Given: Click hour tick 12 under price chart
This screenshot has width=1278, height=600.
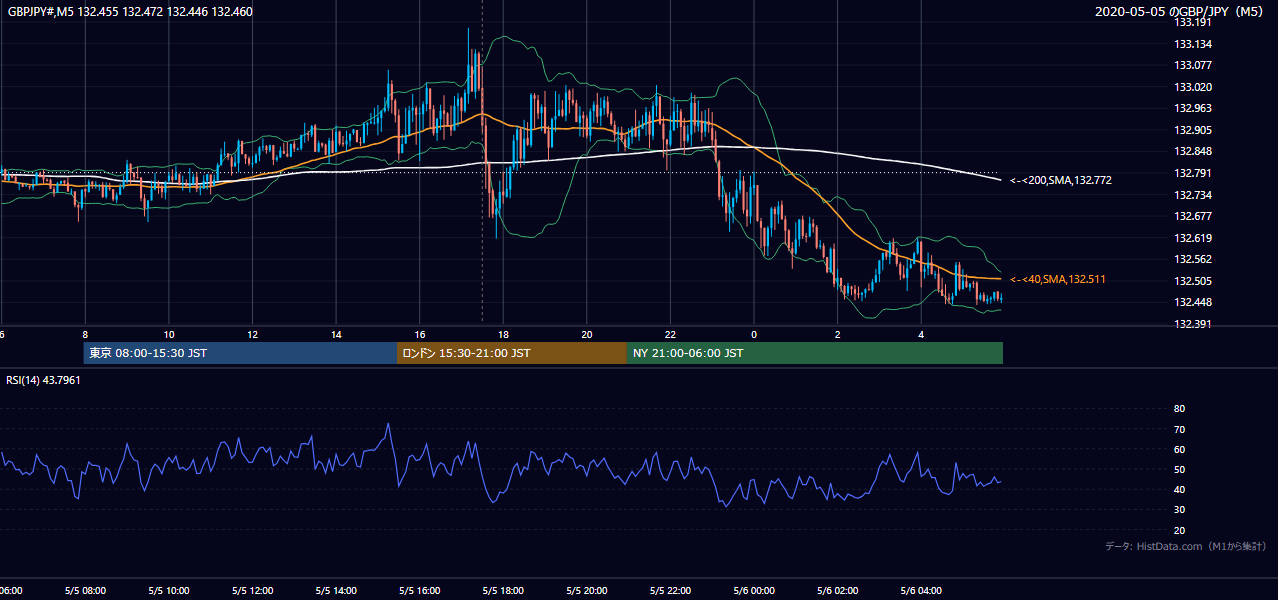Looking at the screenshot, I should [252, 334].
